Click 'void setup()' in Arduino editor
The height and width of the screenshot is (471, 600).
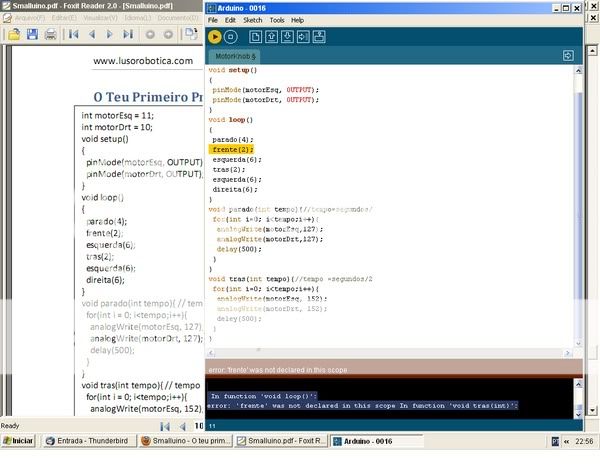233,70
